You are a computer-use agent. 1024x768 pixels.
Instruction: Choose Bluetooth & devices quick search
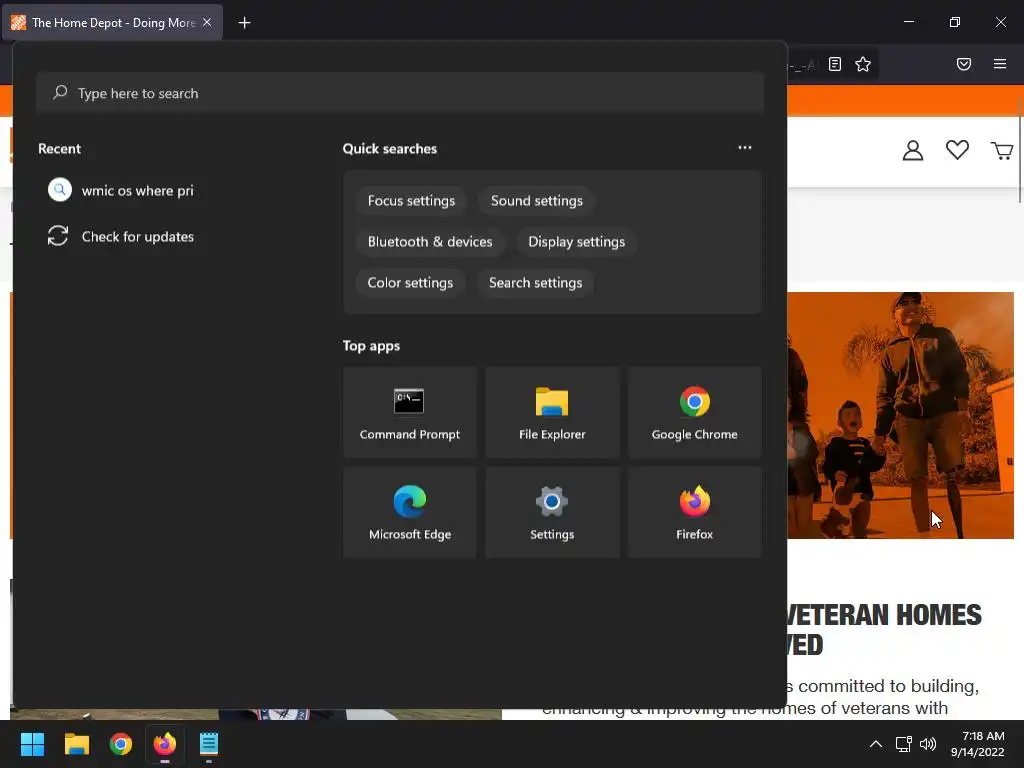coord(430,242)
